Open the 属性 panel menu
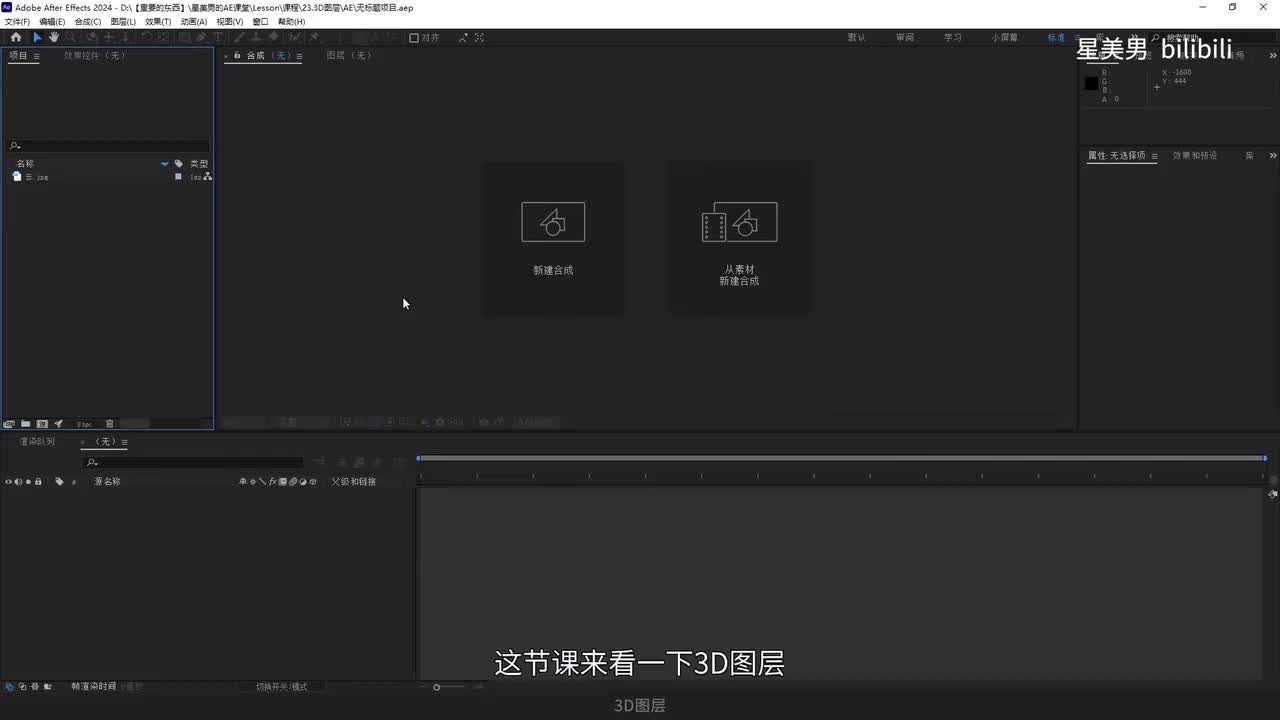1280x720 pixels. (x=1154, y=156)
